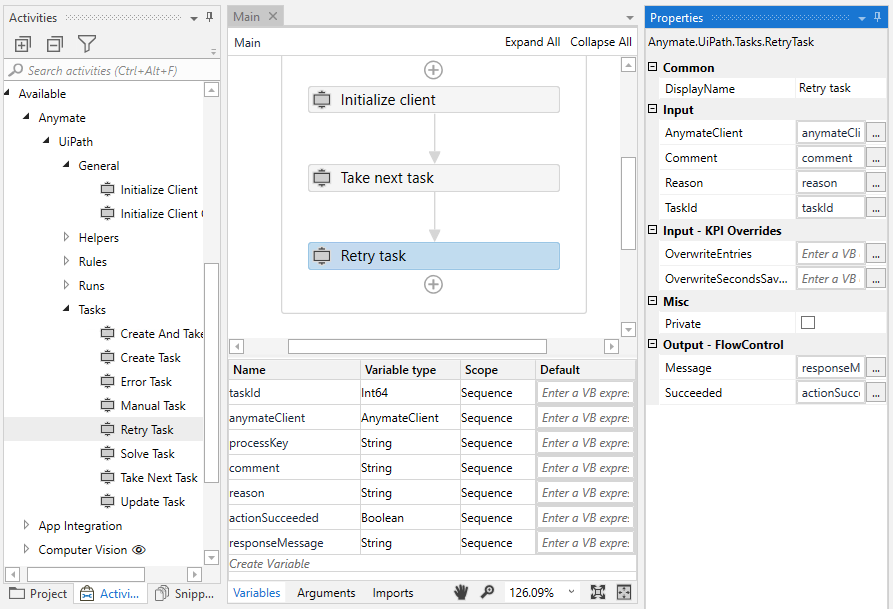Image resolution: width=893 pixels, height=609 pixels.
Task: Click the processKey variable name cell
Action: 294,443
